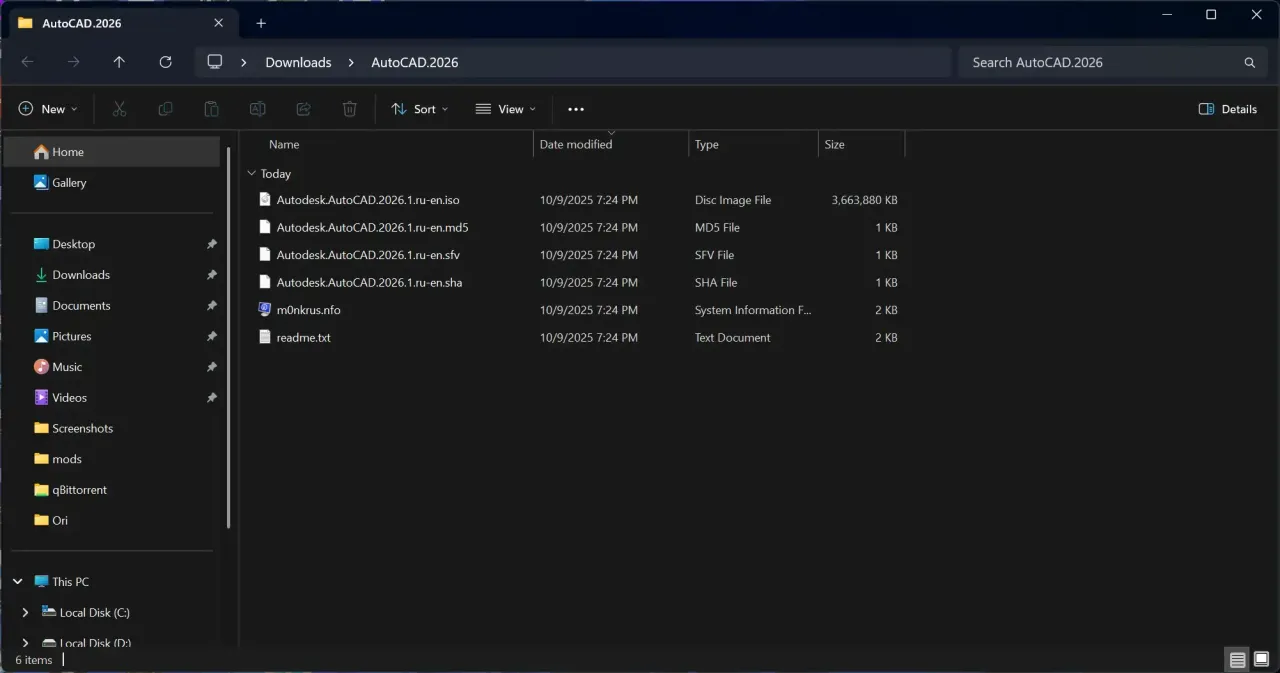Click Downloads in the address breadcrumb

(x=298, y=62)
